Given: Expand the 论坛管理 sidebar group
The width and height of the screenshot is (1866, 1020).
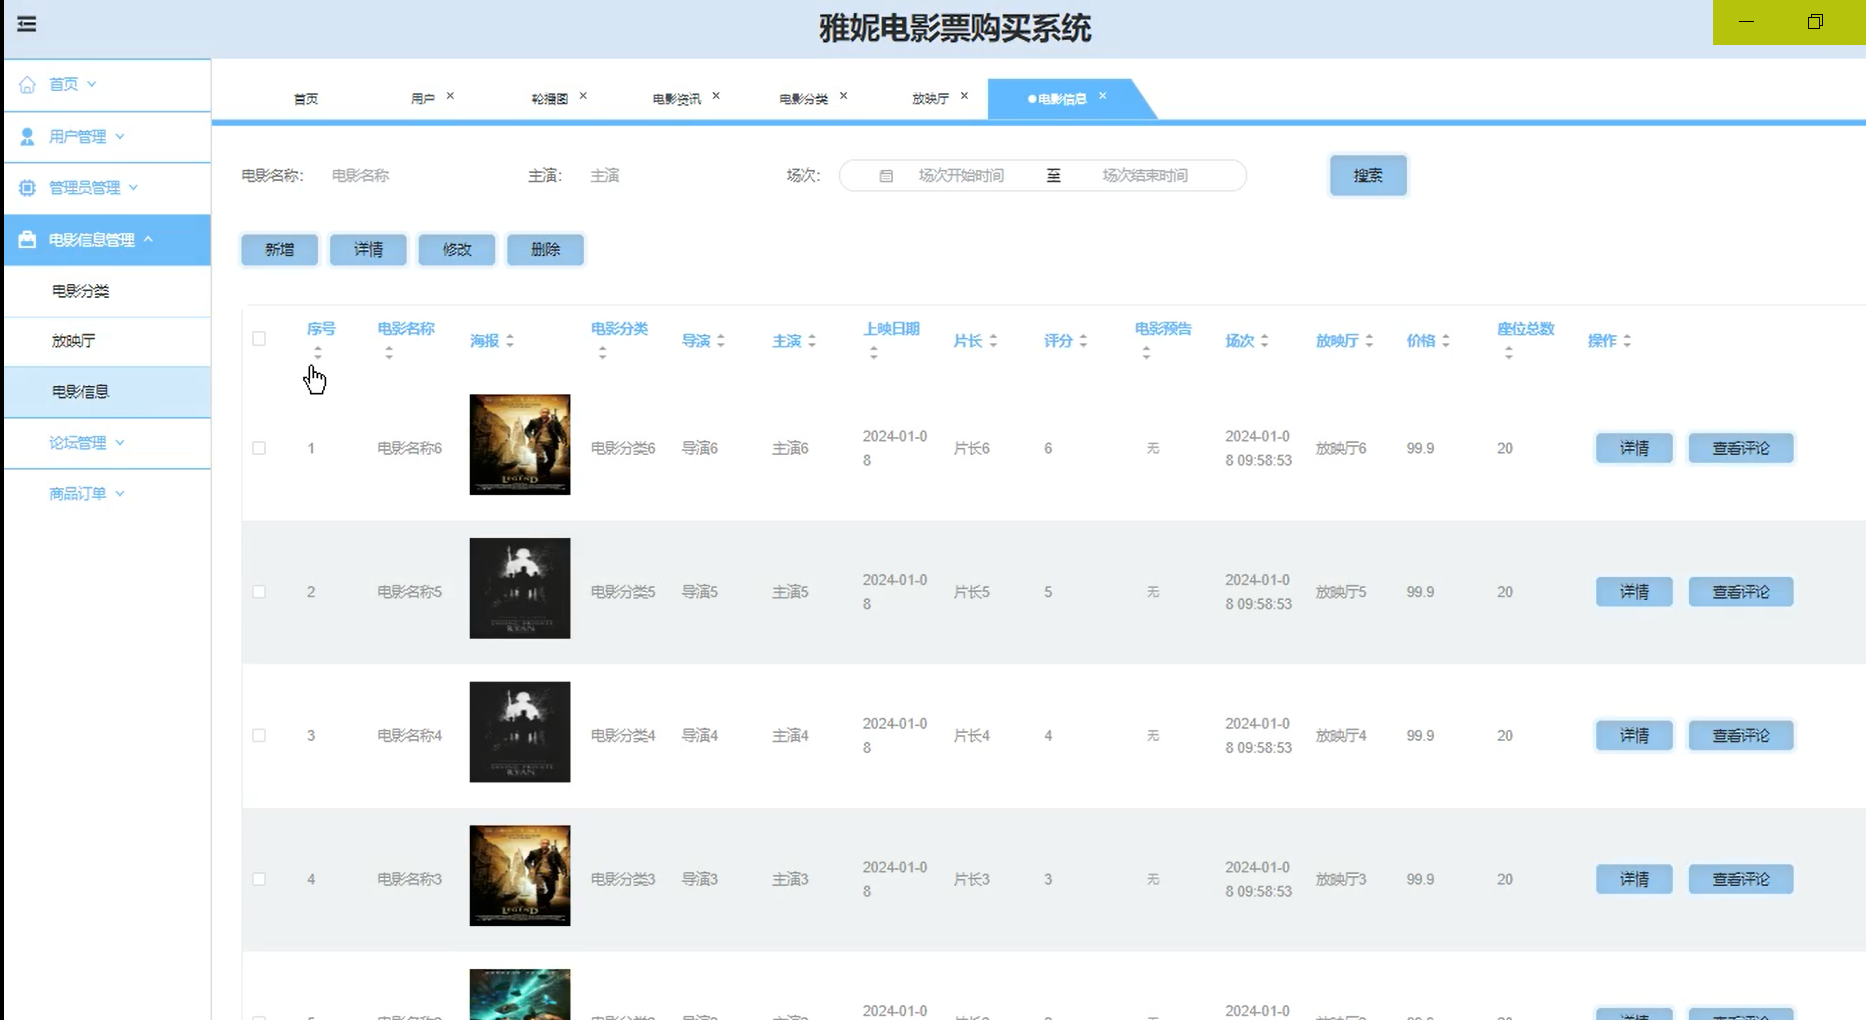Looking at the screenshot, I should 120,442.
